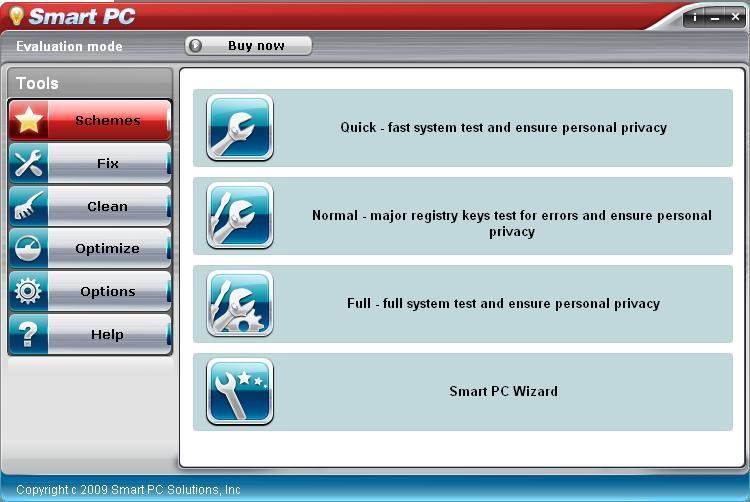Click the Smart PC Wizard wrench-stars icon
This screenshot has height=502, width=750.
point(240,392)
